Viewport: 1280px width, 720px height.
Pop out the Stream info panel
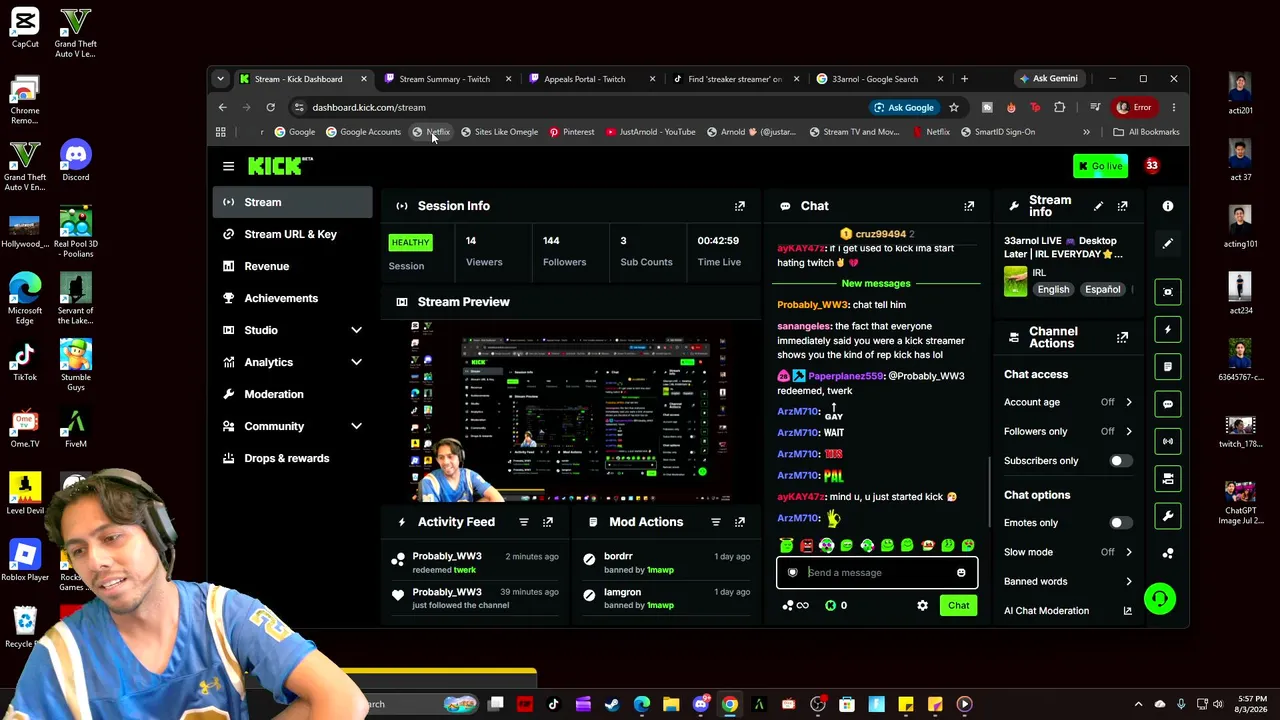click(1122, 206)
